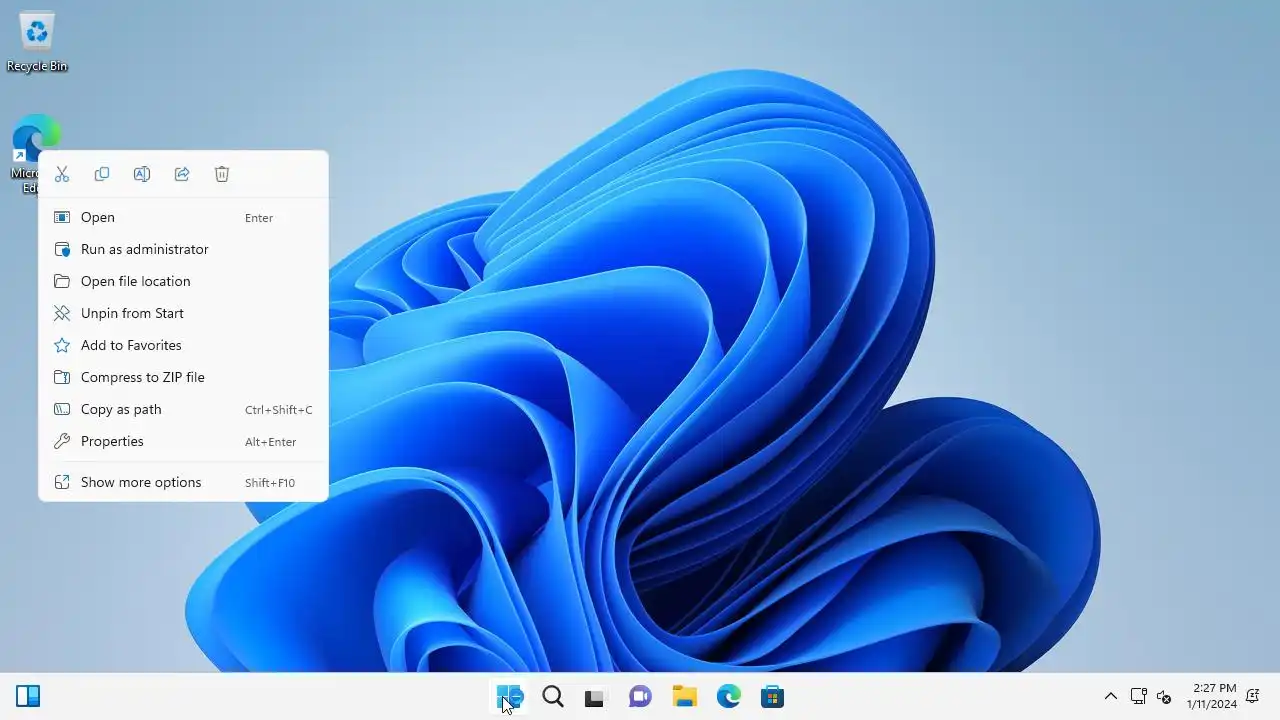Select Run as administrator
This screenshot has width=1280, height=720.
[183, 249]
